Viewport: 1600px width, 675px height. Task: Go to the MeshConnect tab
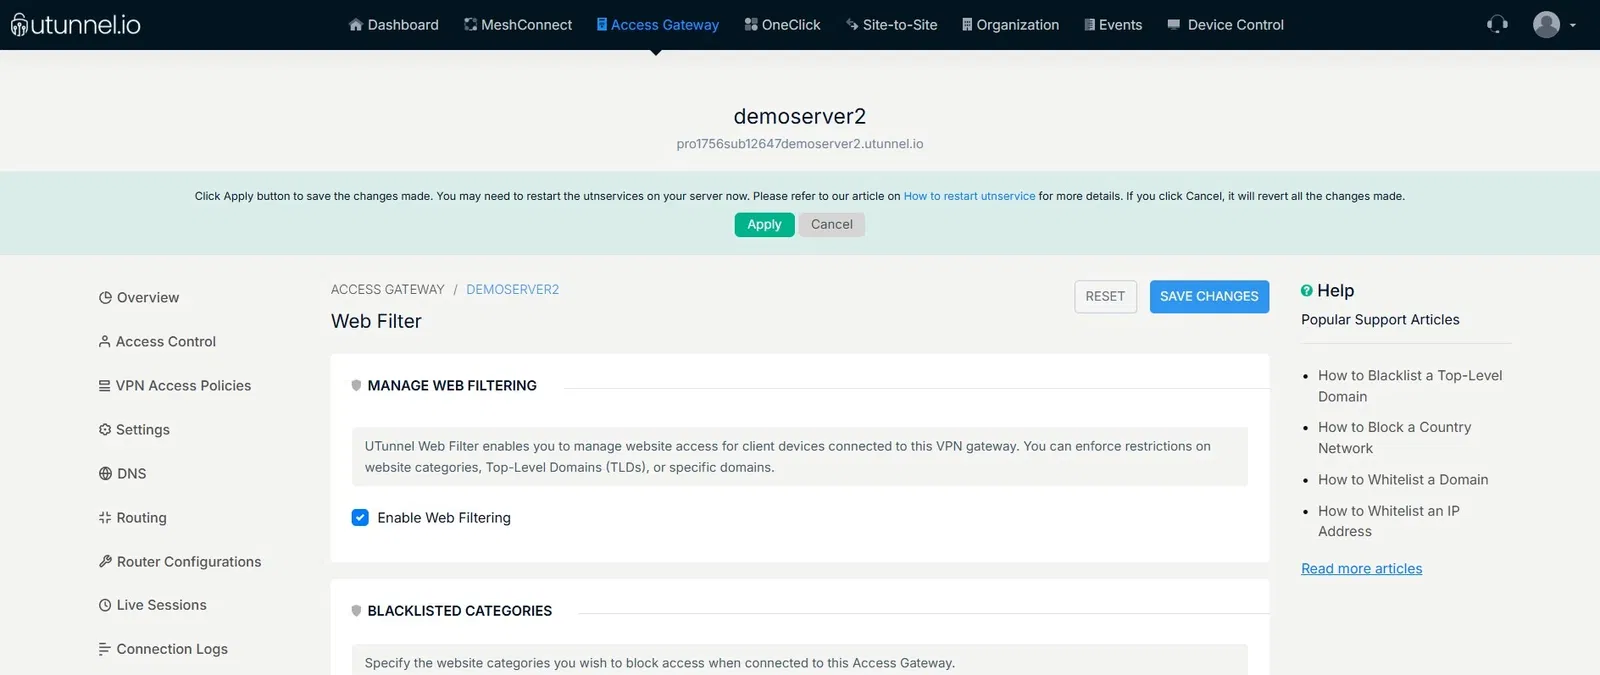[518, 25]
